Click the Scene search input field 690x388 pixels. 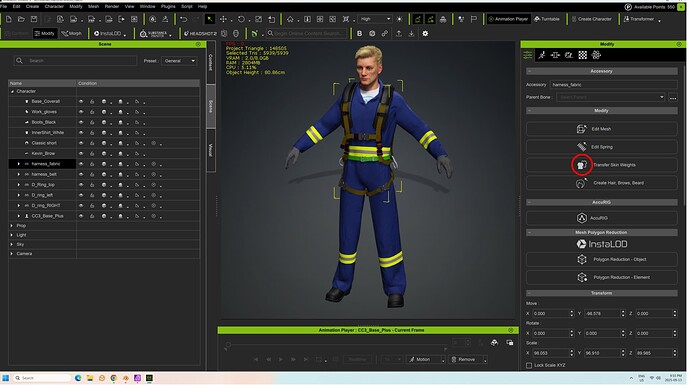click(x=75, y=61)
